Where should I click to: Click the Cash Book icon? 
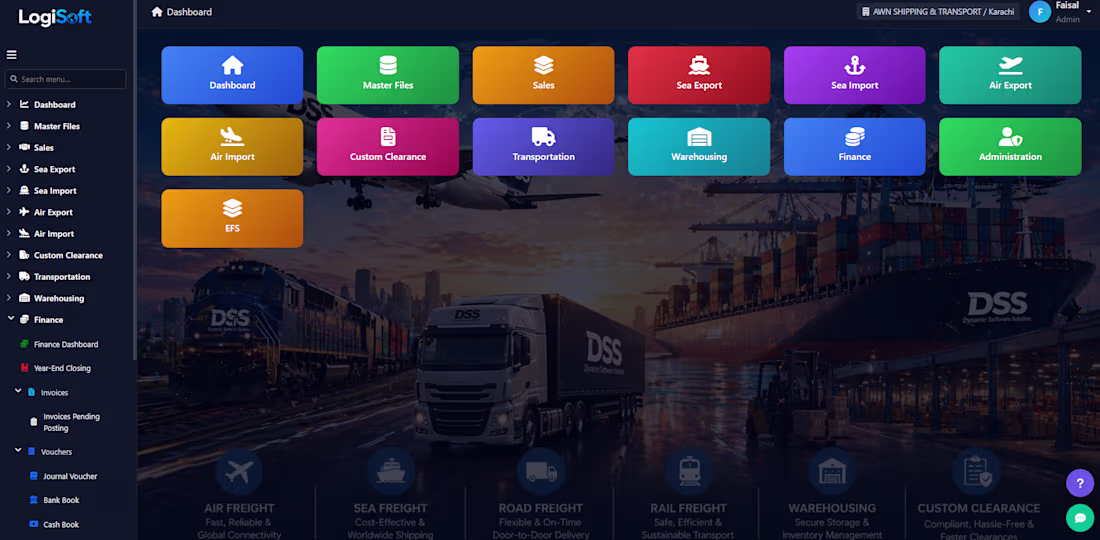coord(33,525)
